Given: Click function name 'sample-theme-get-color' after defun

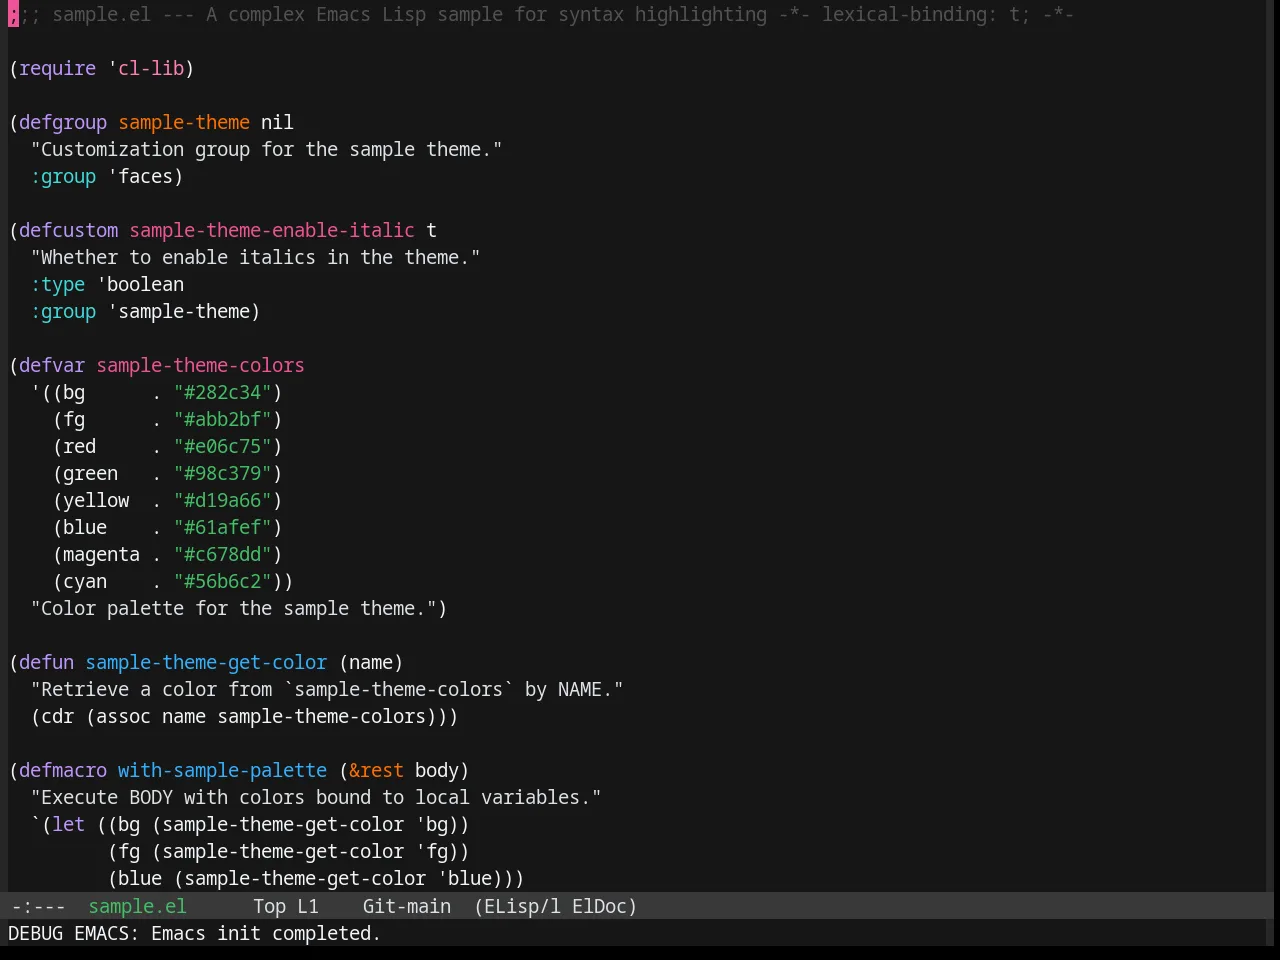Looking at the screenshot, I should pos(206,662).
